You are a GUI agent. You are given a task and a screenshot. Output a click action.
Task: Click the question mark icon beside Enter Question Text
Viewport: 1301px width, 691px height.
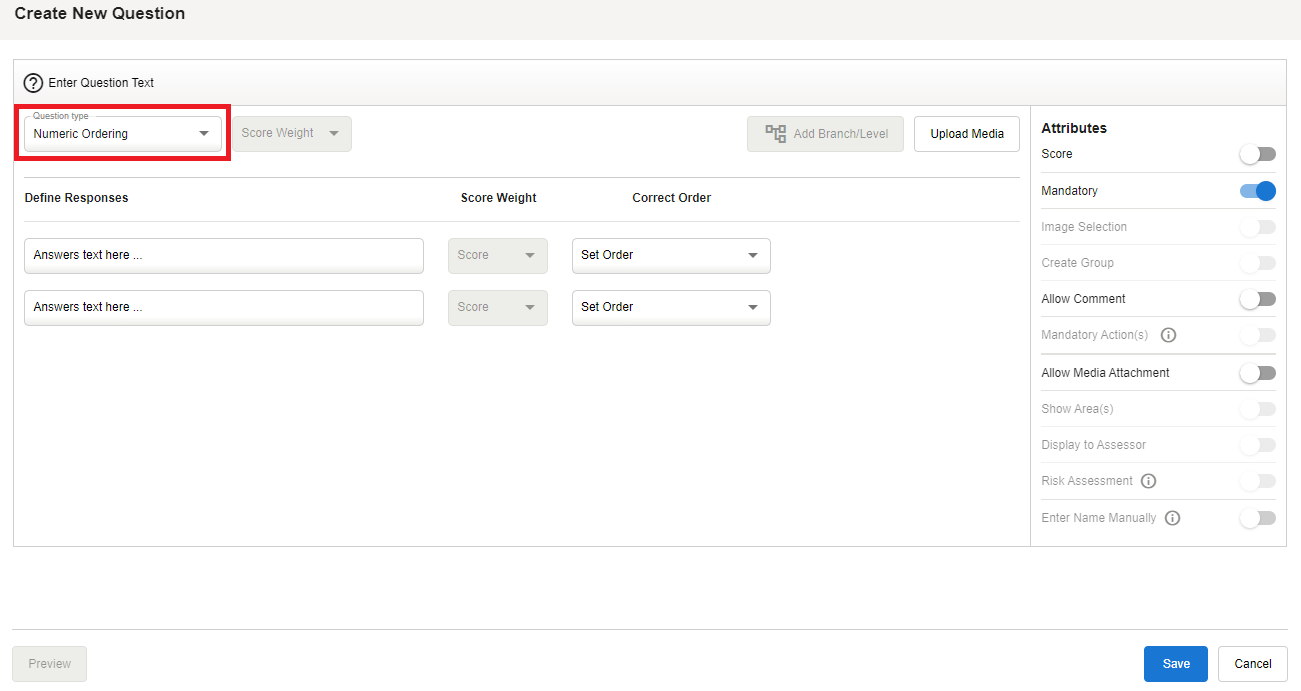coord(33,83)
